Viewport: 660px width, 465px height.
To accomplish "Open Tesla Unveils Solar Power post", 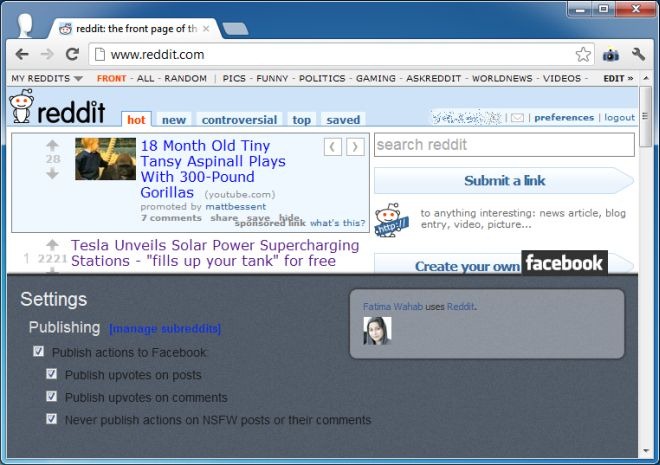I will click(x=215, y=253).
